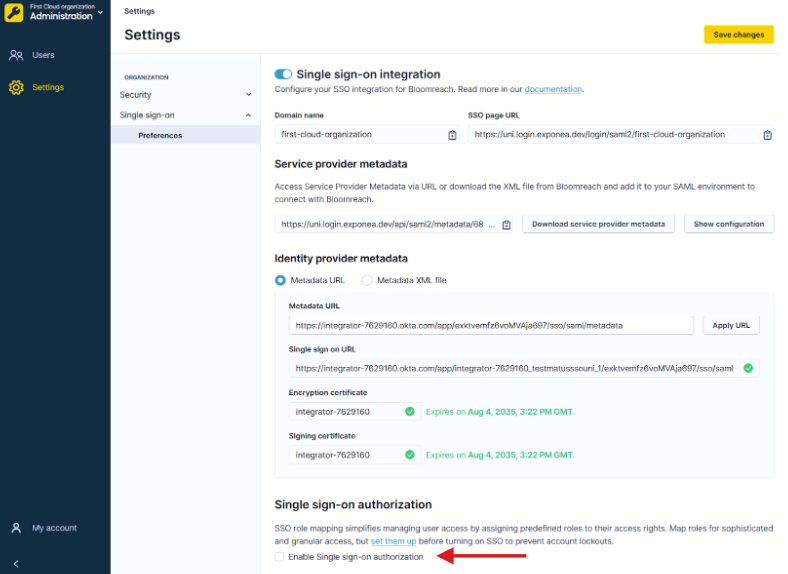Click the Settings gear icon
This screenshot has width=788, height=574.
click(x=16, y=87)
